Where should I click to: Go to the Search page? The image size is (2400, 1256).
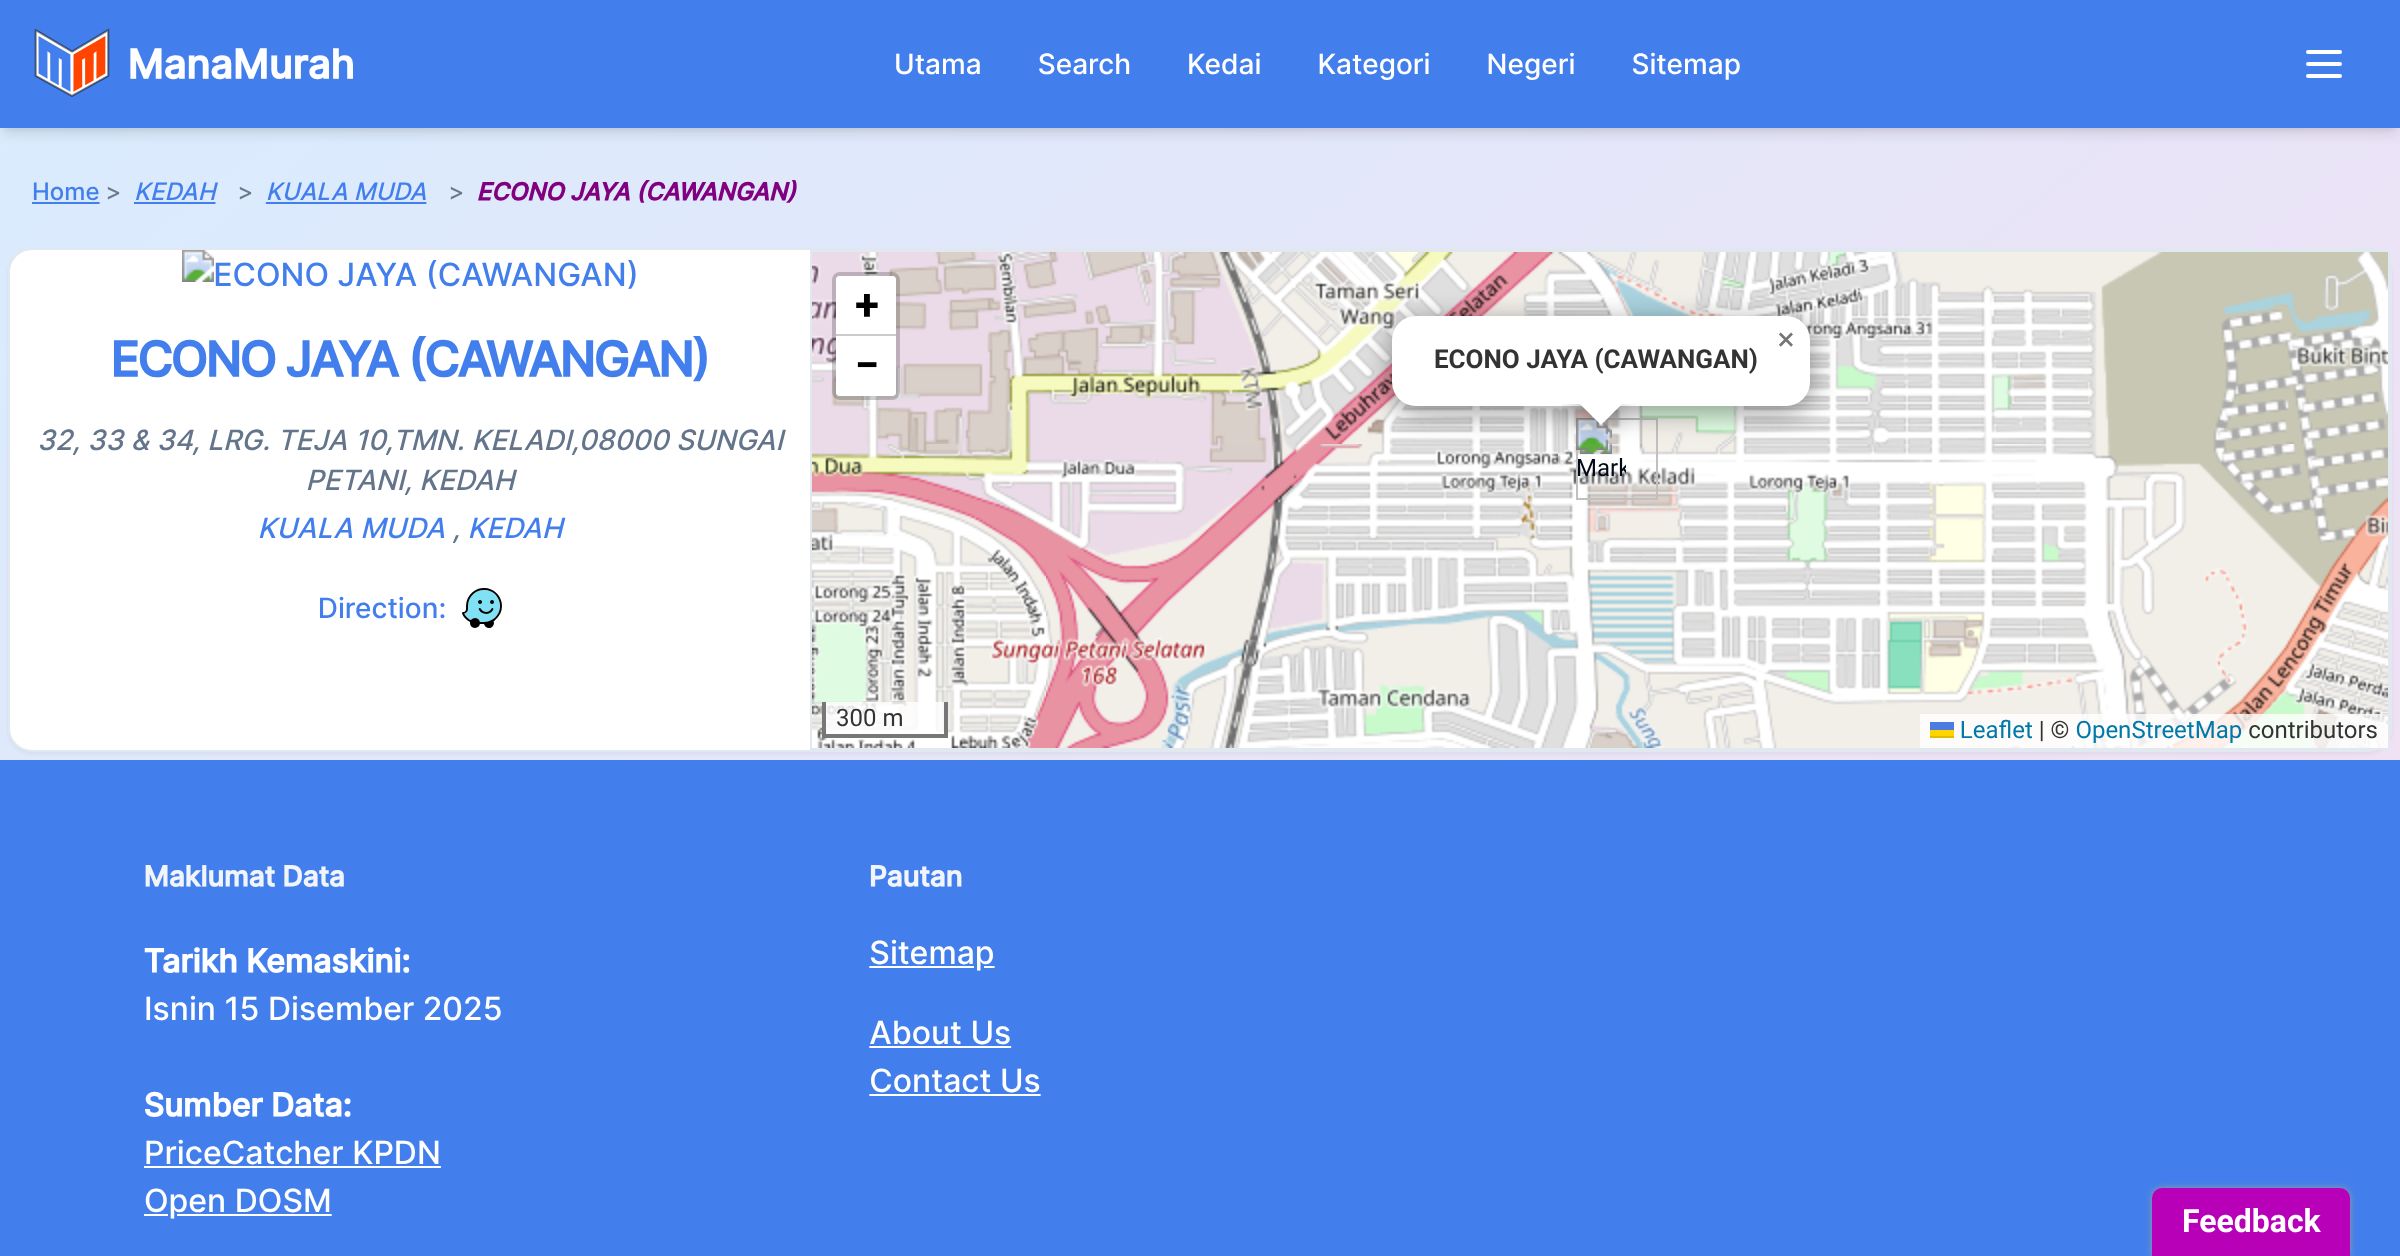[x=1083, y=64]
